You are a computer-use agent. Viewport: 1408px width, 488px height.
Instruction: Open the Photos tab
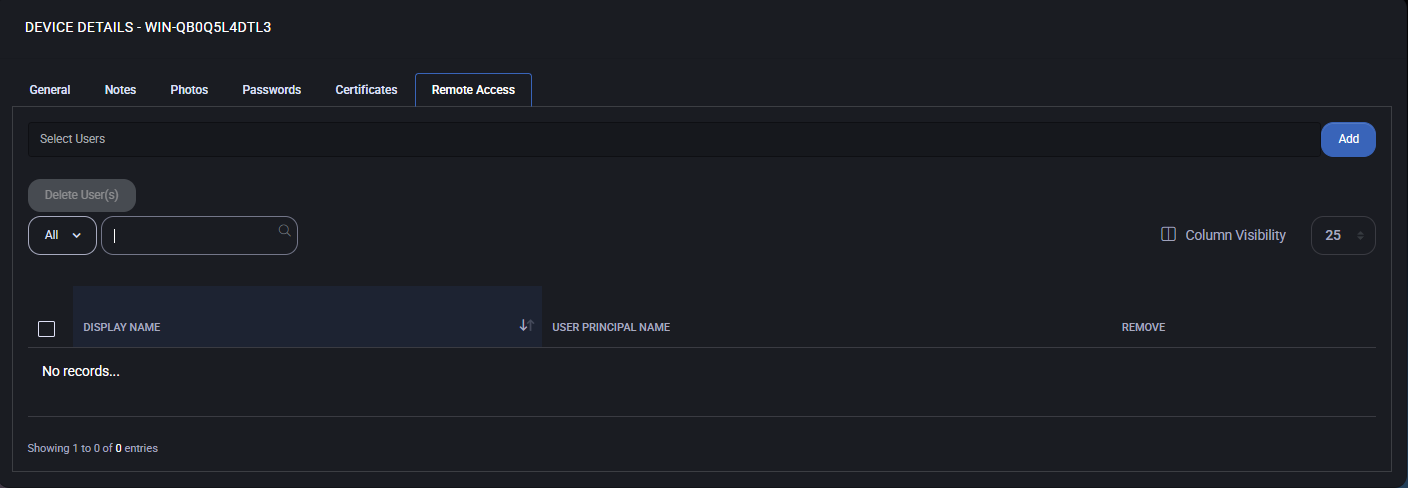tap(189, 90)
